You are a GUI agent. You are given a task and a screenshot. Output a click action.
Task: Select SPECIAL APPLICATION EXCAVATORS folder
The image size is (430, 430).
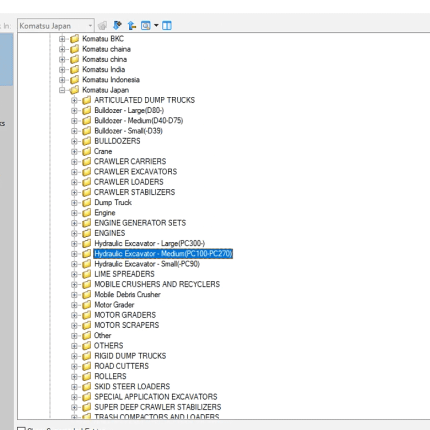[156, 397]
